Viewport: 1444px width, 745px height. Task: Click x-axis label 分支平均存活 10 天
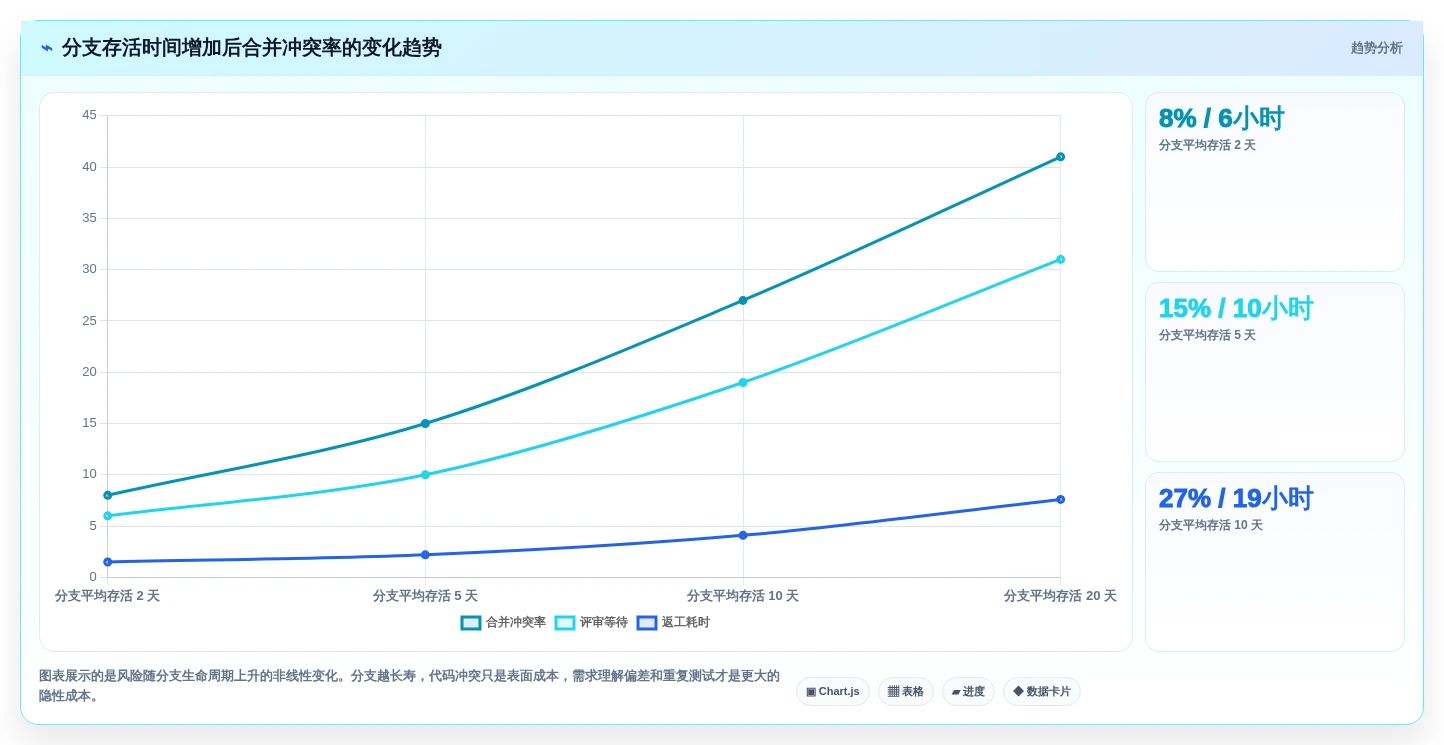tap(743, 596)
